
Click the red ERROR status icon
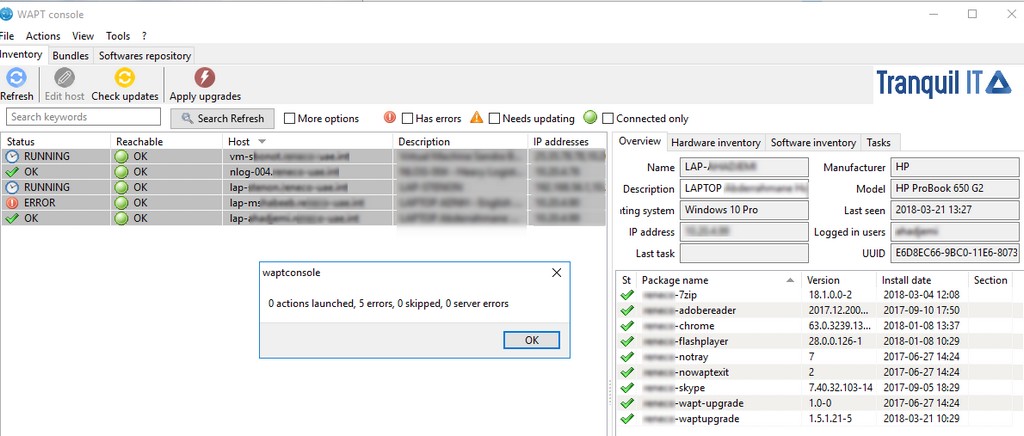point(12,202)
